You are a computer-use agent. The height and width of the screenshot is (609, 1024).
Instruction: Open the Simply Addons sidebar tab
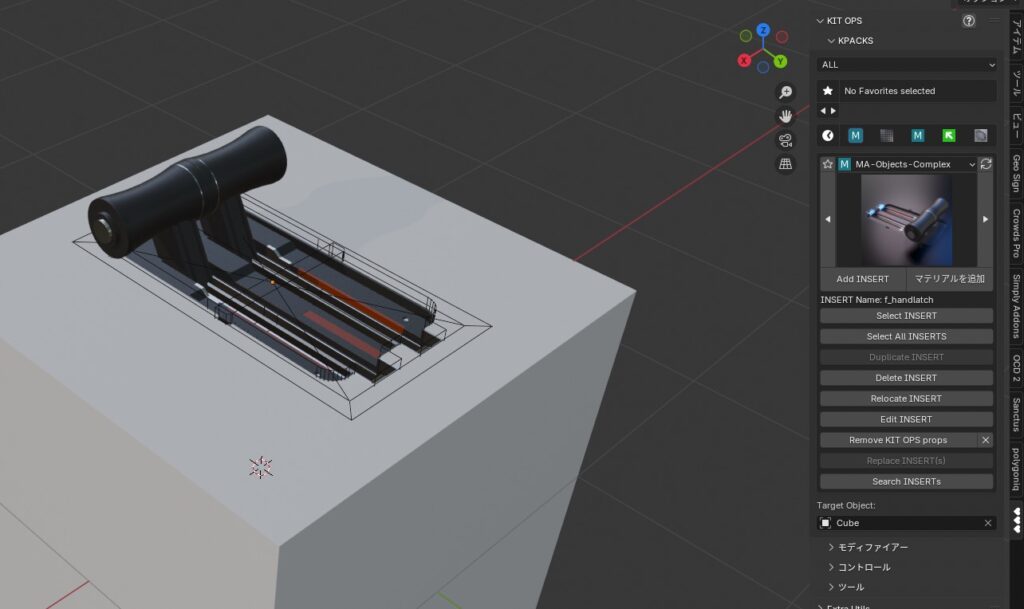pyautogui.click(x=1016, y=305)
